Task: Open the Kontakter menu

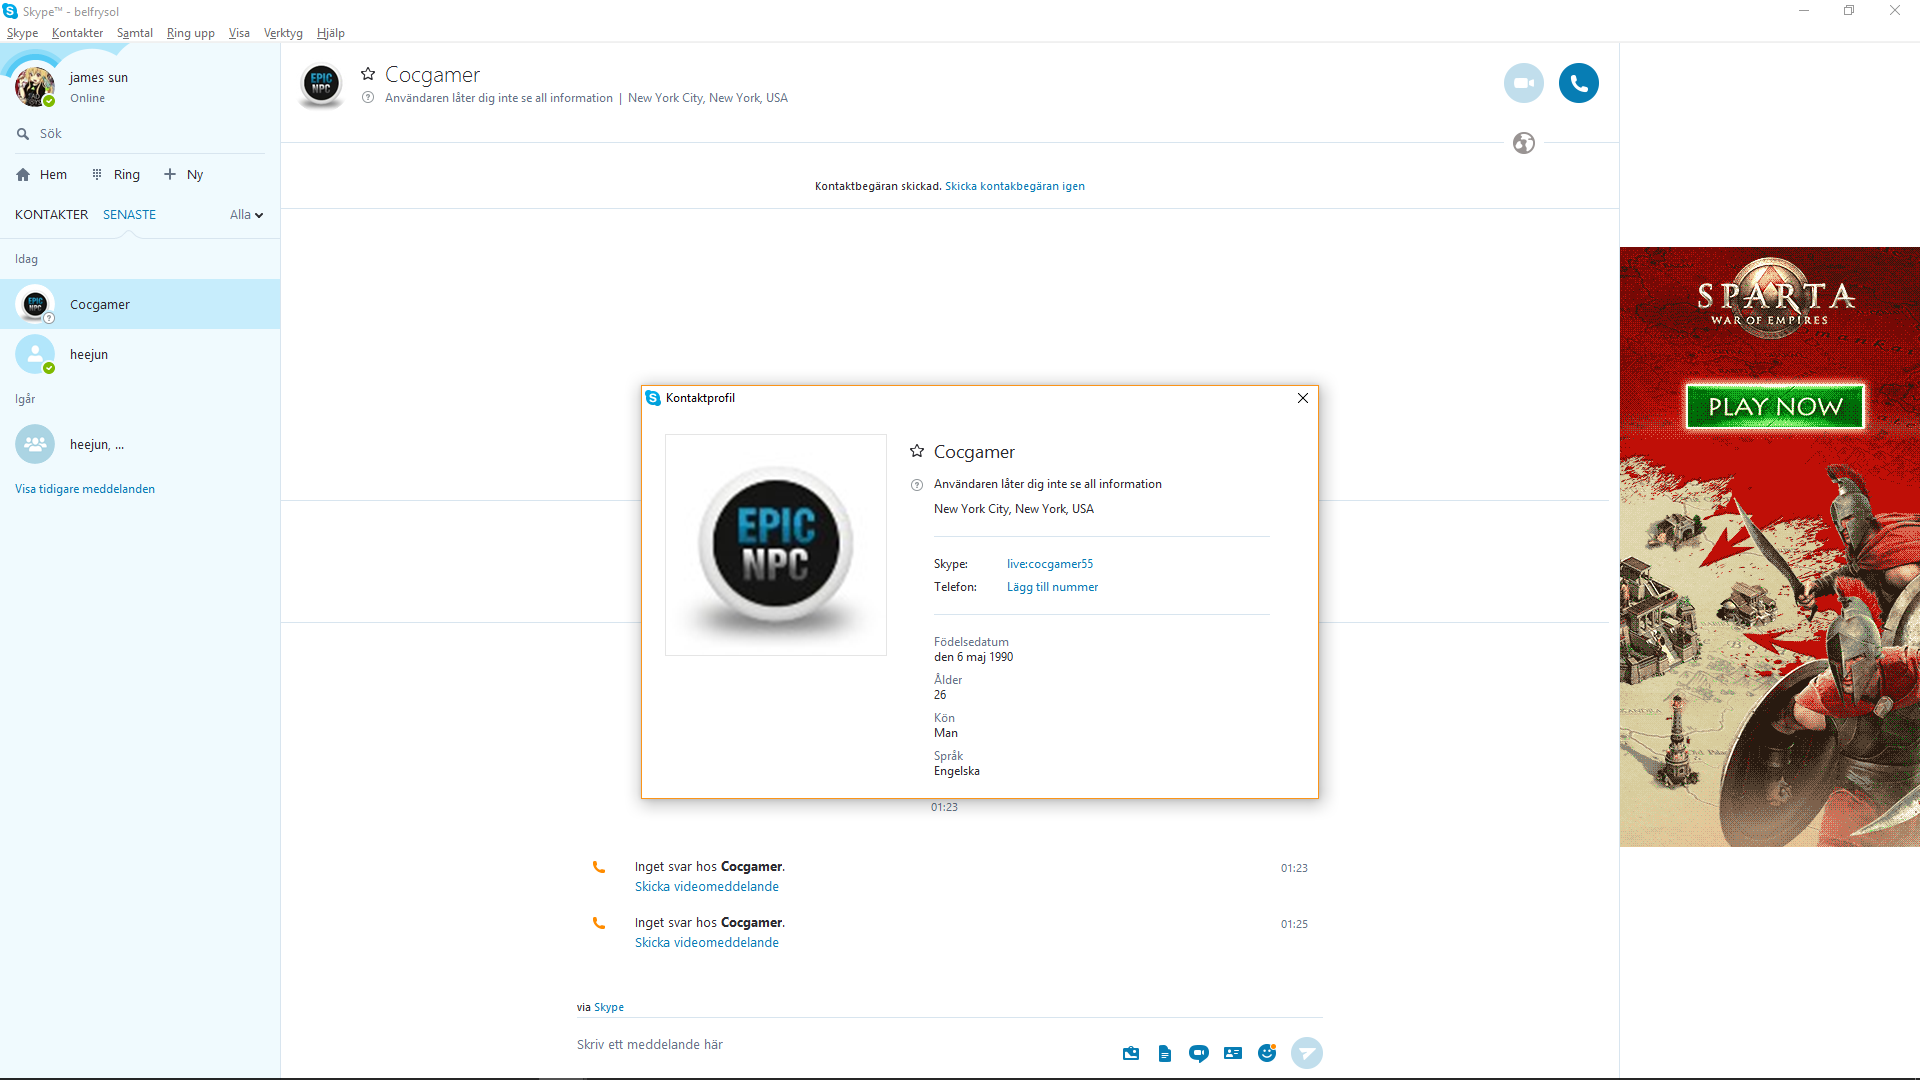Action: pyautogui.click(x=77, y=33)
